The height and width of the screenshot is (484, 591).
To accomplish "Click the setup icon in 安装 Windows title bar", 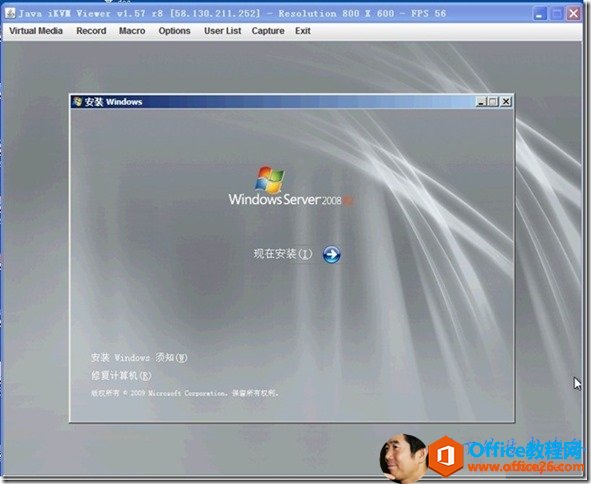I will (x=78, y=101).
